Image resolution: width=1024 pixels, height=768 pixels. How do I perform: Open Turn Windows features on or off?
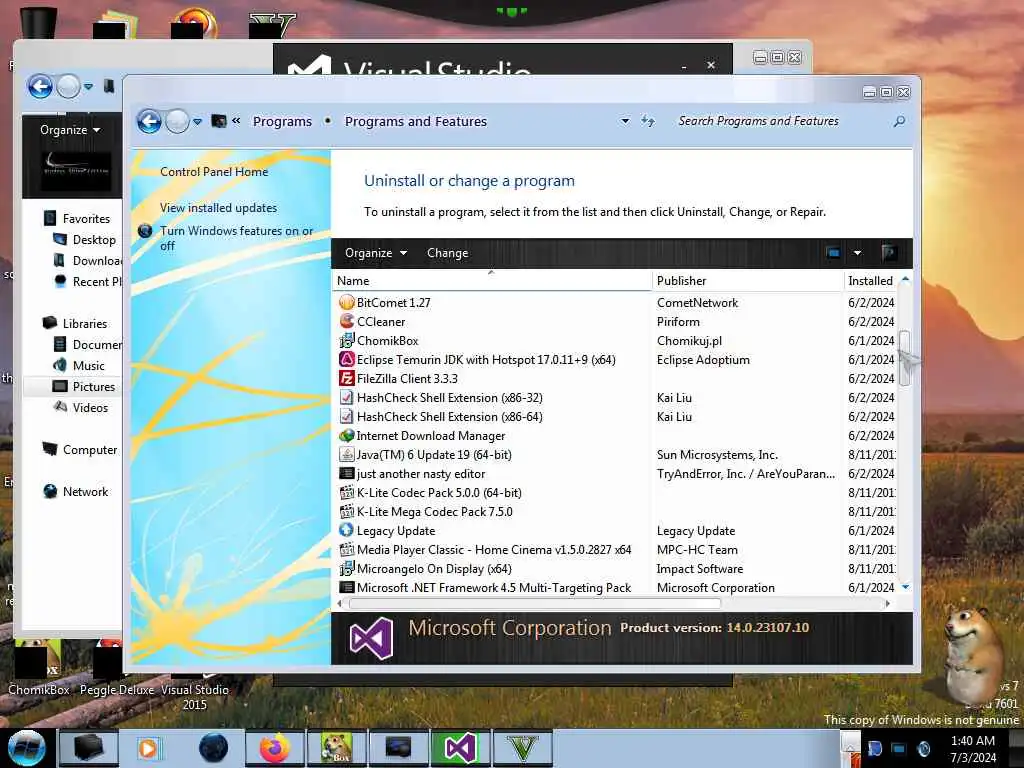coord(236,238)
